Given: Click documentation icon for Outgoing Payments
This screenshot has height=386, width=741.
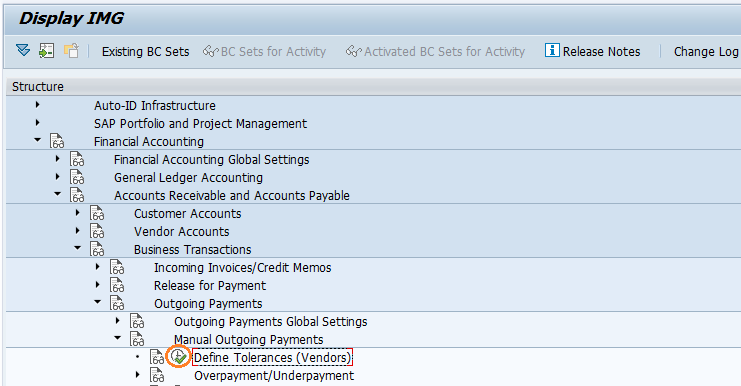Looking at the screenshot, I should (x=117, y=303).
